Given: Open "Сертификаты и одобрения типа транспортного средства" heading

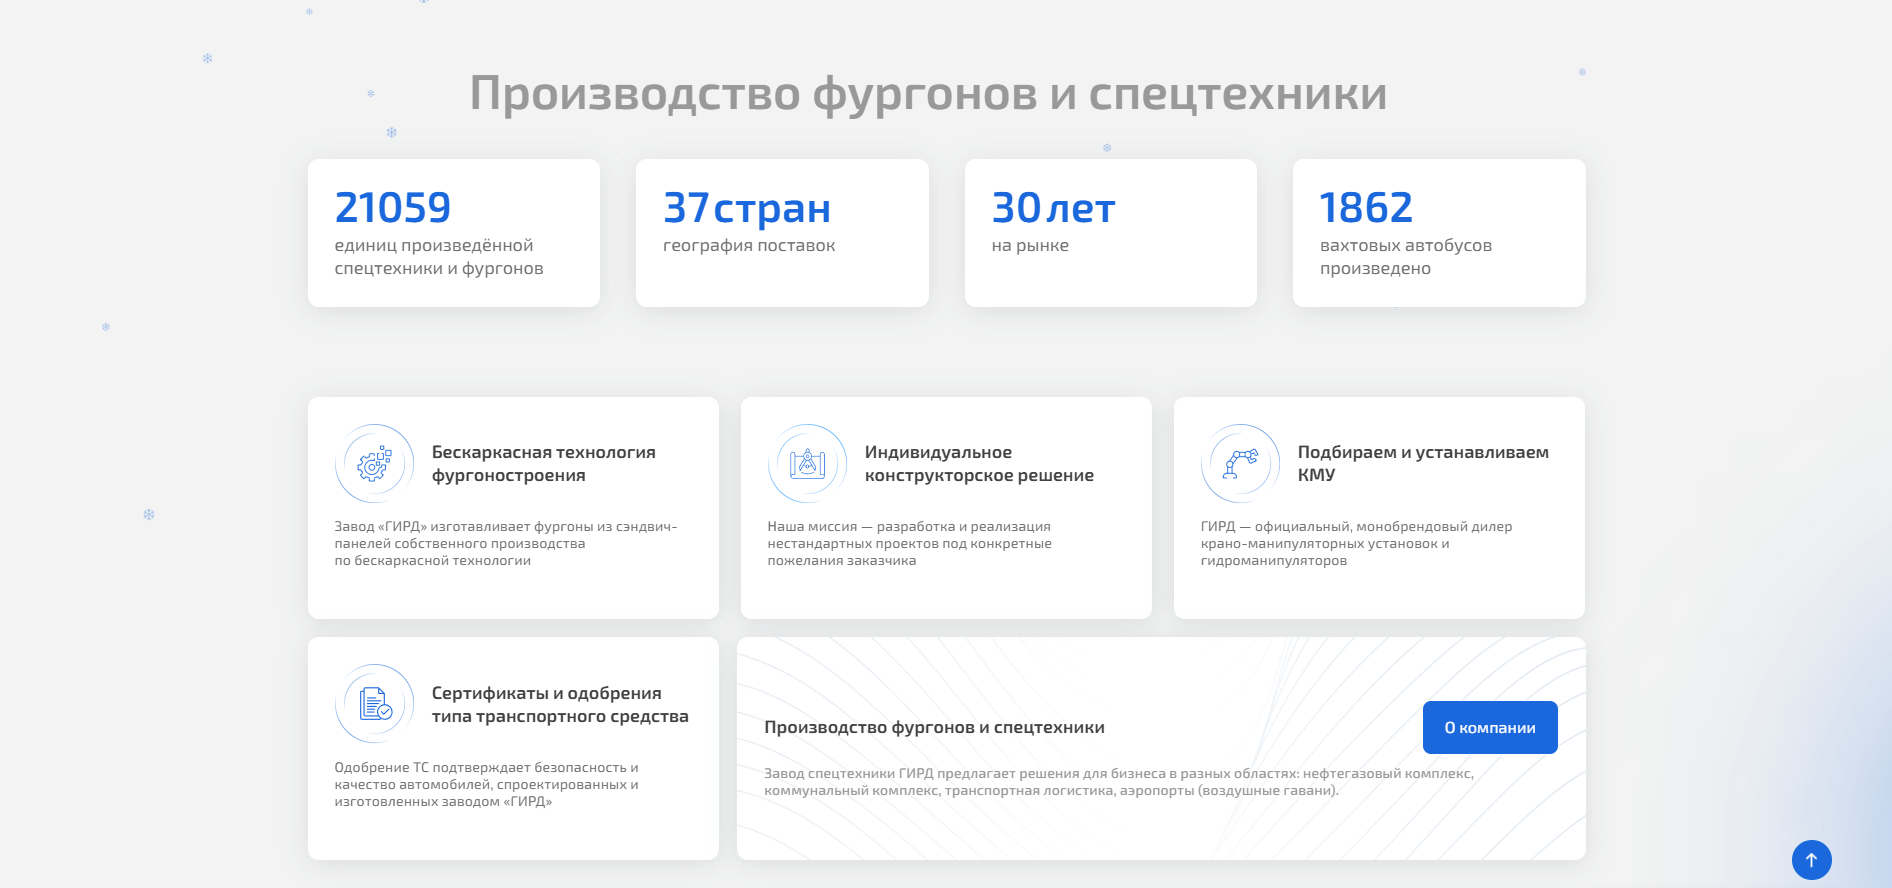Looking at the screenshot, I should pos(559,705).
